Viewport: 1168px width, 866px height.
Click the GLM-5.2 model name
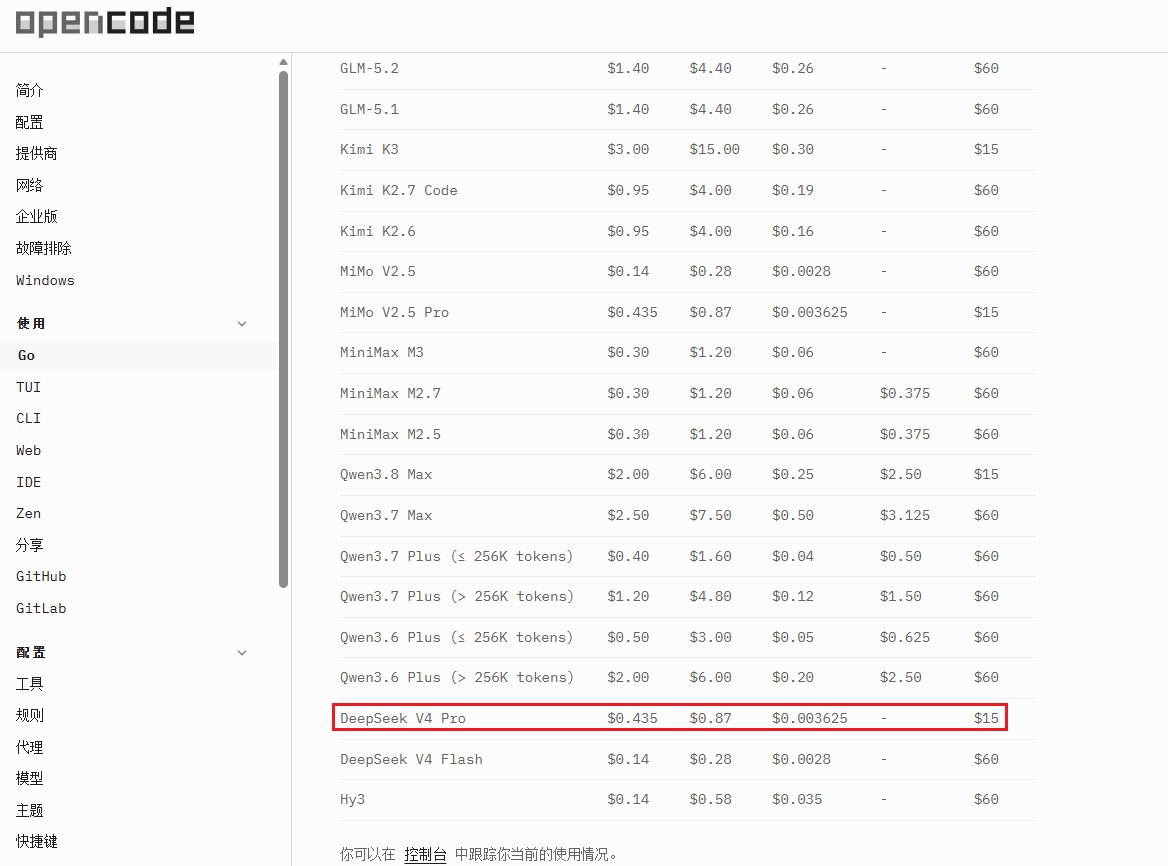coord(369,69)
